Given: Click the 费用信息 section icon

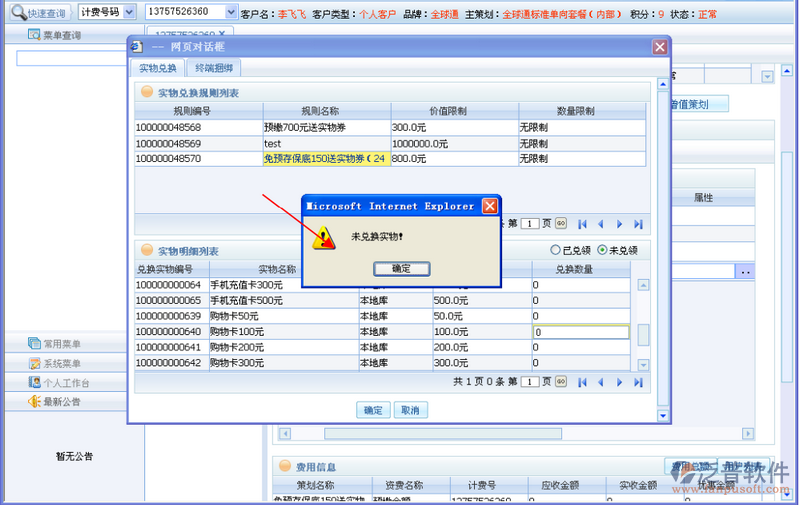Looking at the screenshot, I should [285, 466].
